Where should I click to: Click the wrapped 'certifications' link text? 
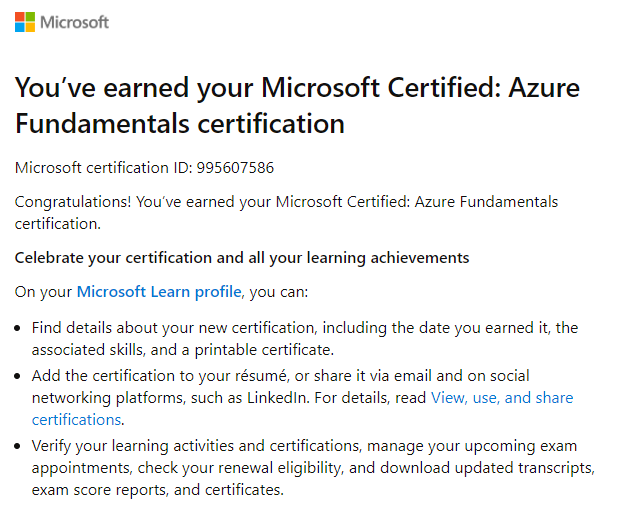[x=77, y=420]
